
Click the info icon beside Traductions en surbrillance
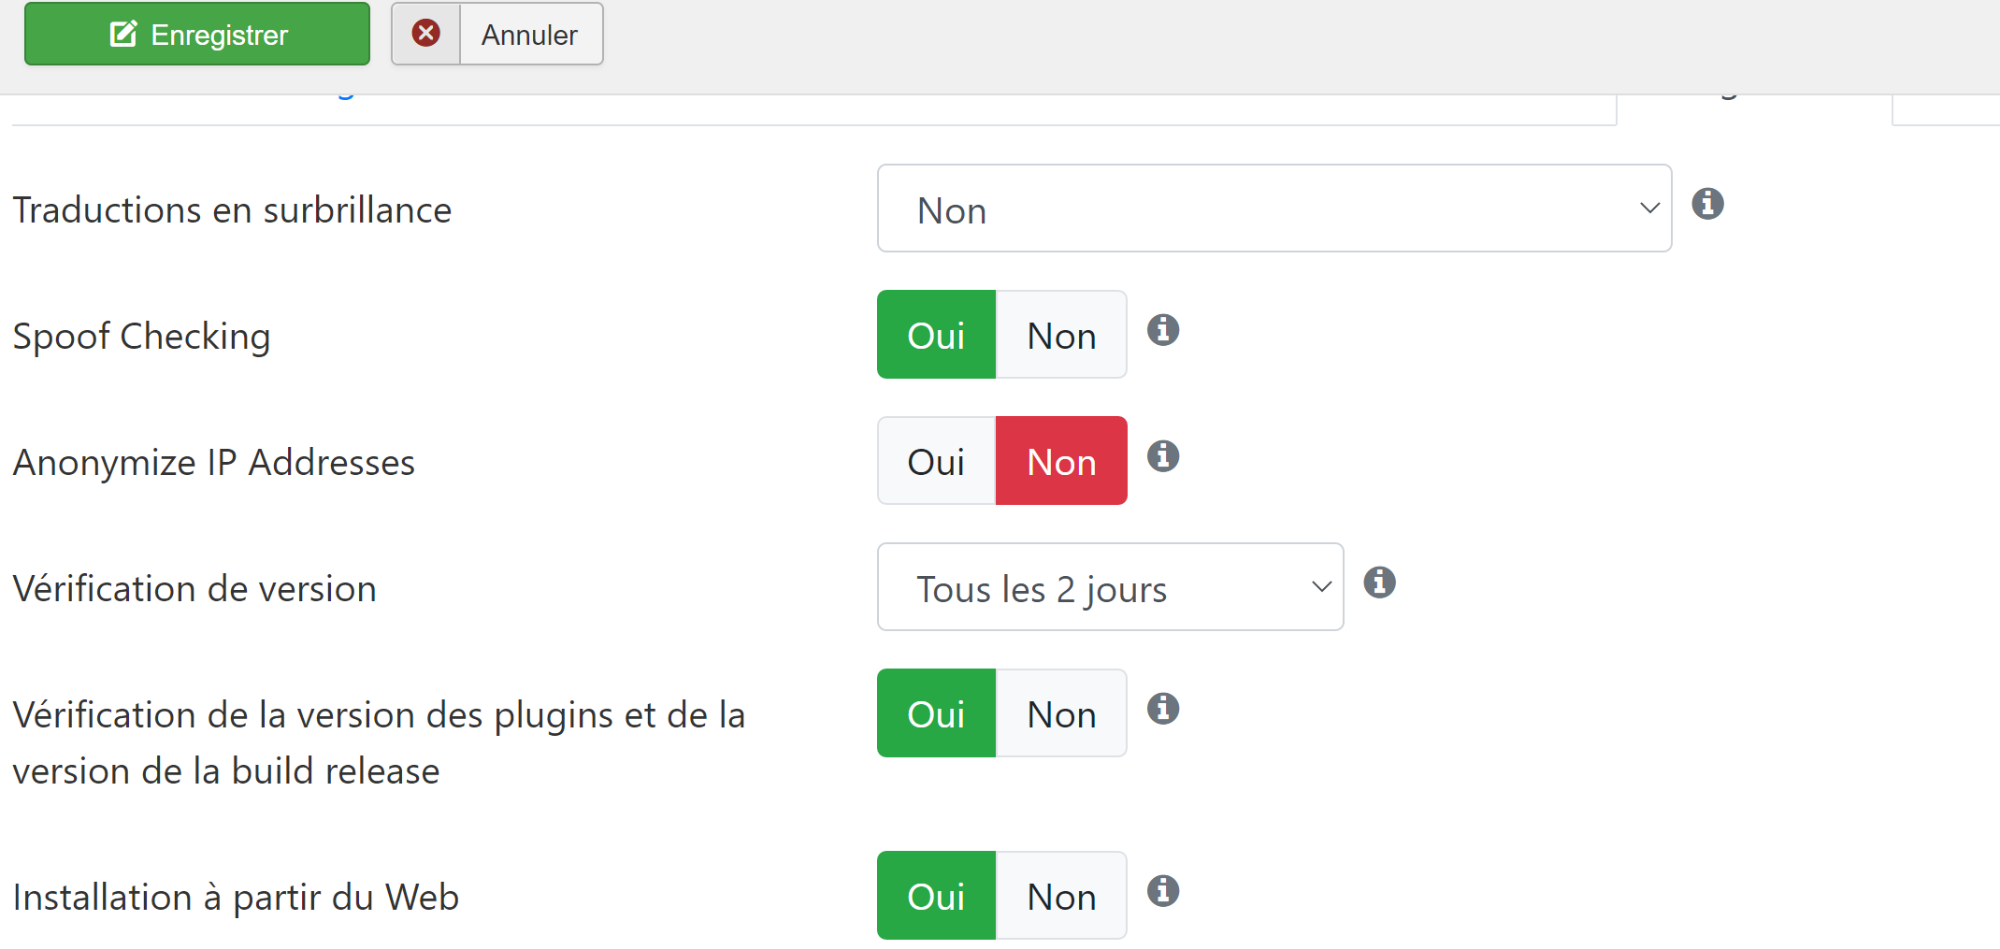1707,203
